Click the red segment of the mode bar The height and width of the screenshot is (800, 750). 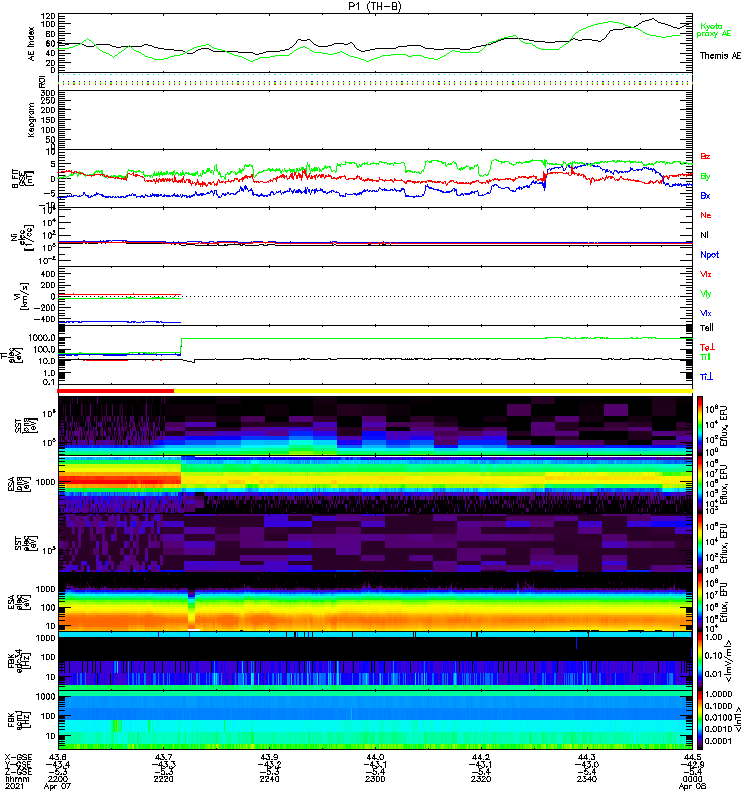(x=116, y=391)
